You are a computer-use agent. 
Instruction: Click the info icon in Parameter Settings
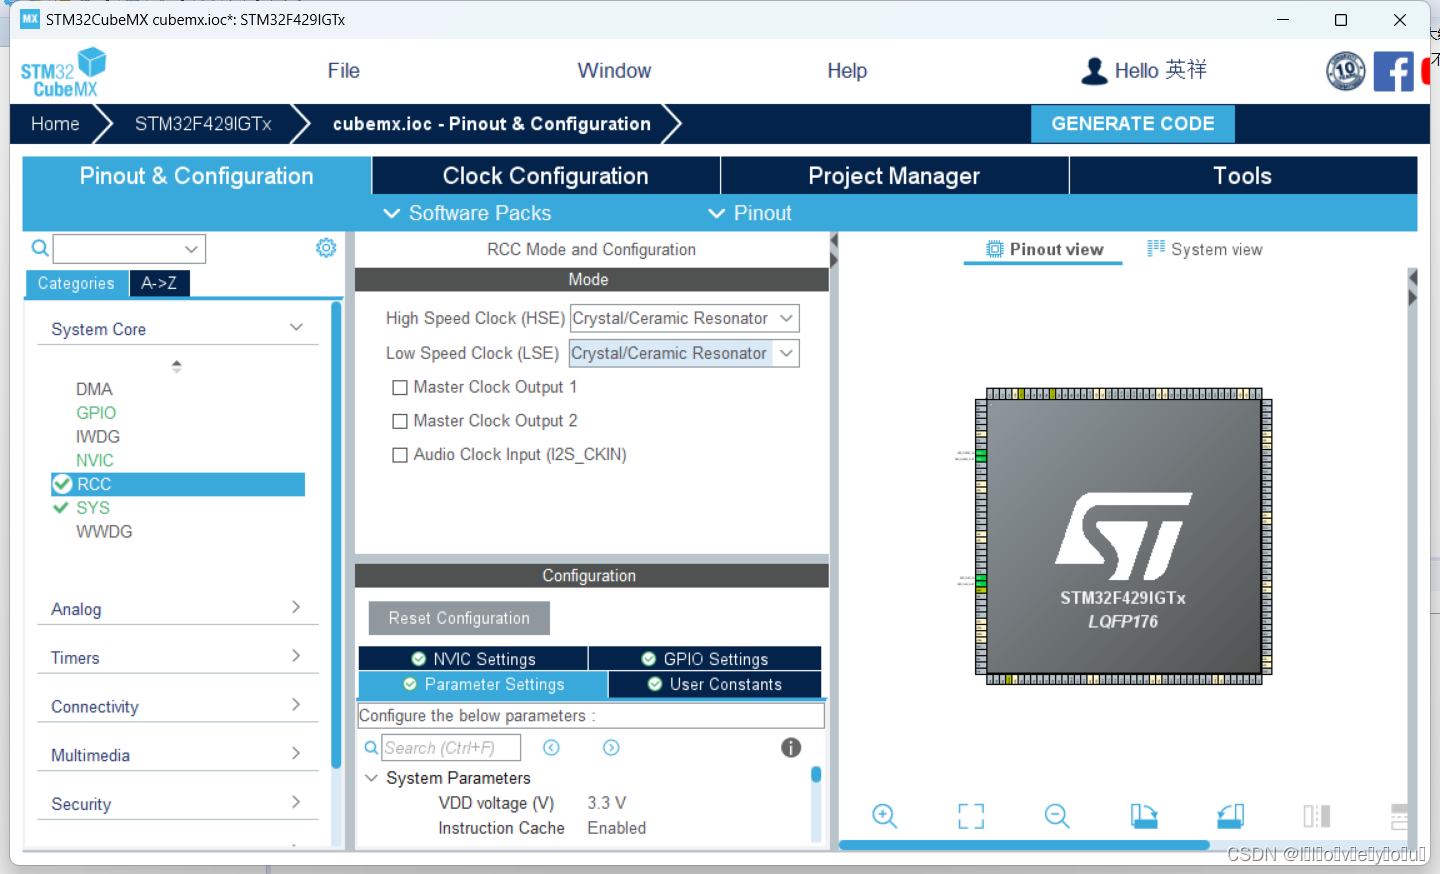tap(791, 747)
